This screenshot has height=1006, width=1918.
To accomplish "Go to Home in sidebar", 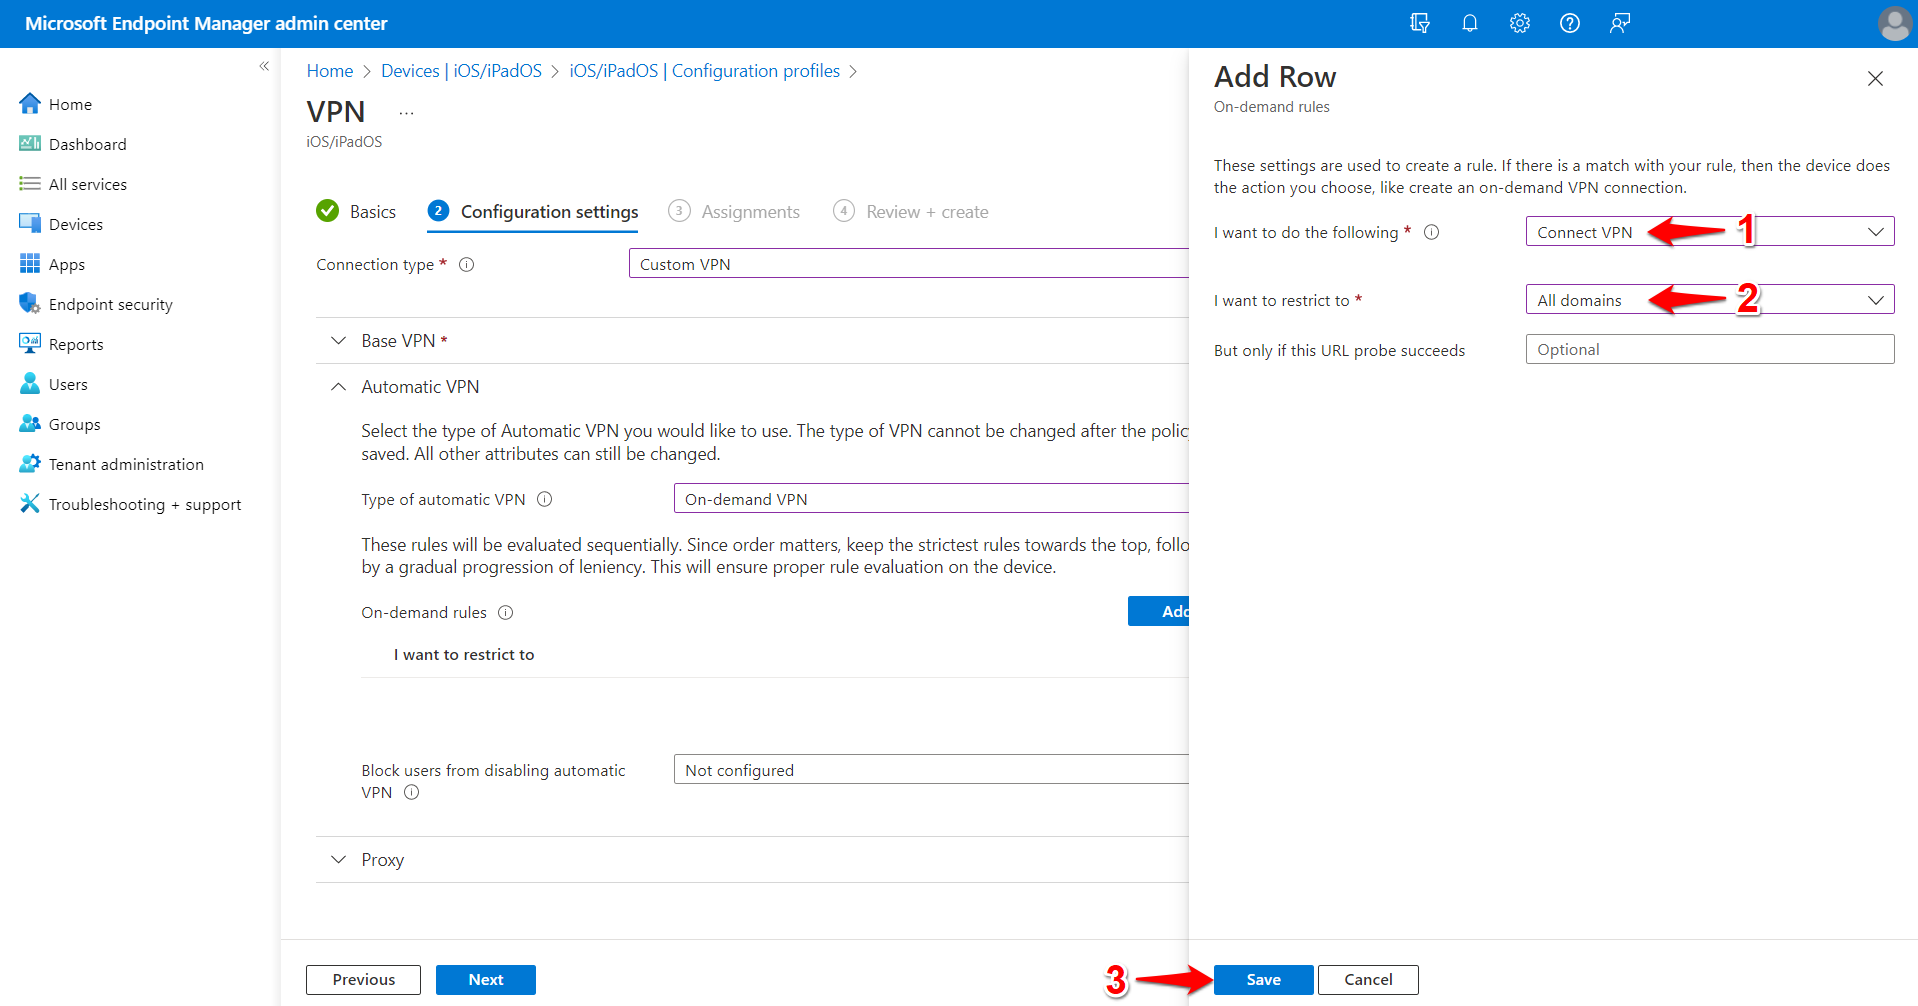I will click(70, 104).
